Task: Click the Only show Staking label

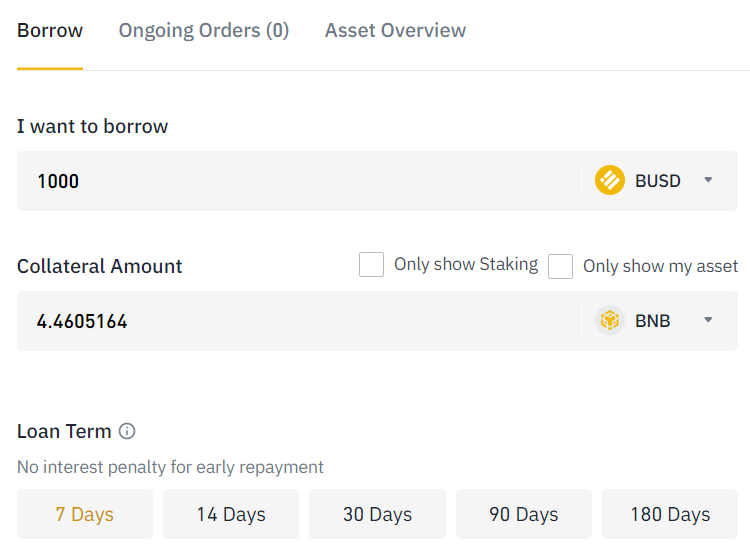Action: 466,265
